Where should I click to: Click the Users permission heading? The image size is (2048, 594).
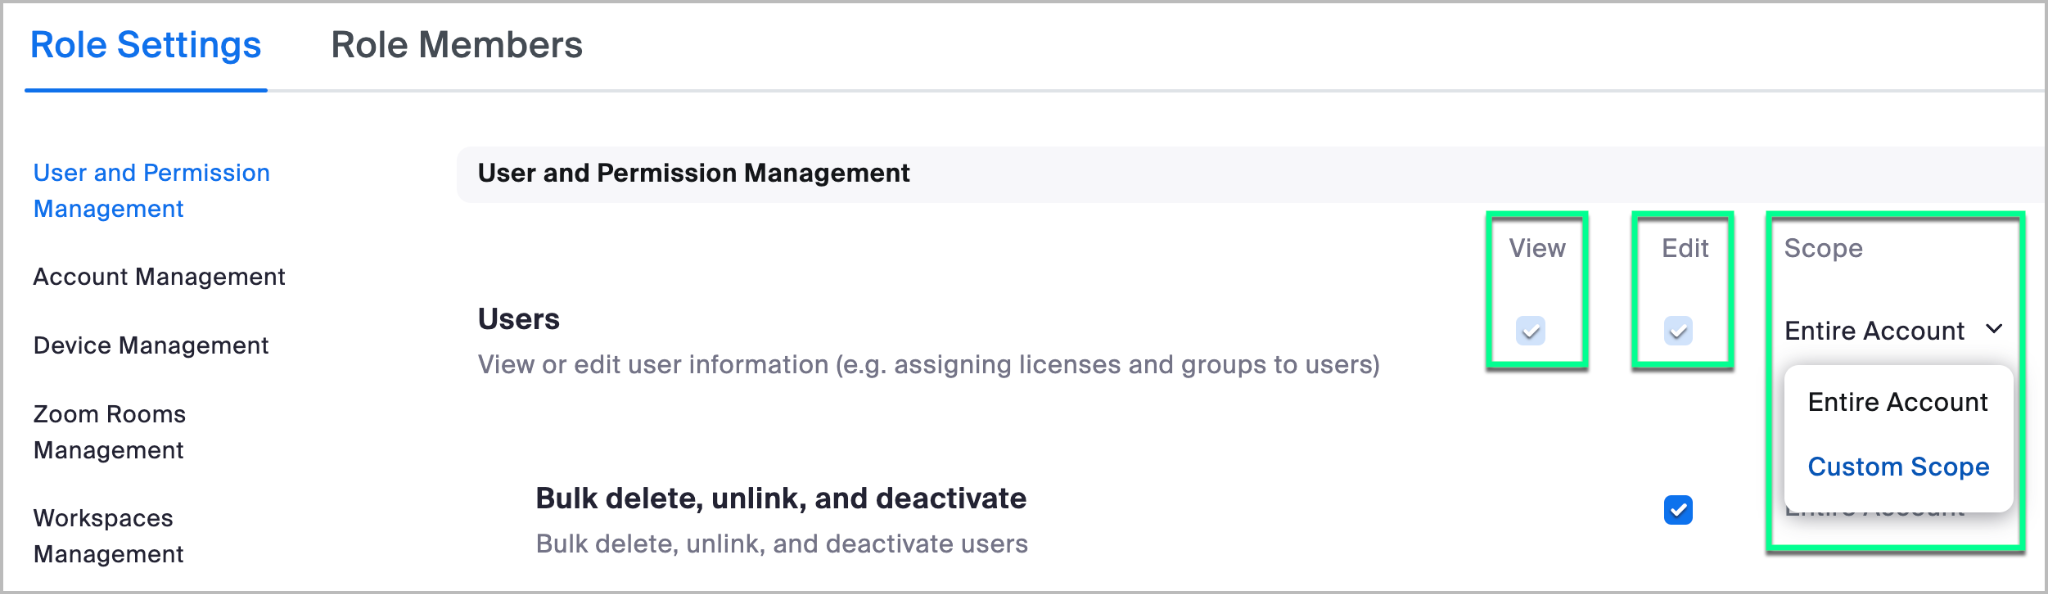tap(518, 319)
